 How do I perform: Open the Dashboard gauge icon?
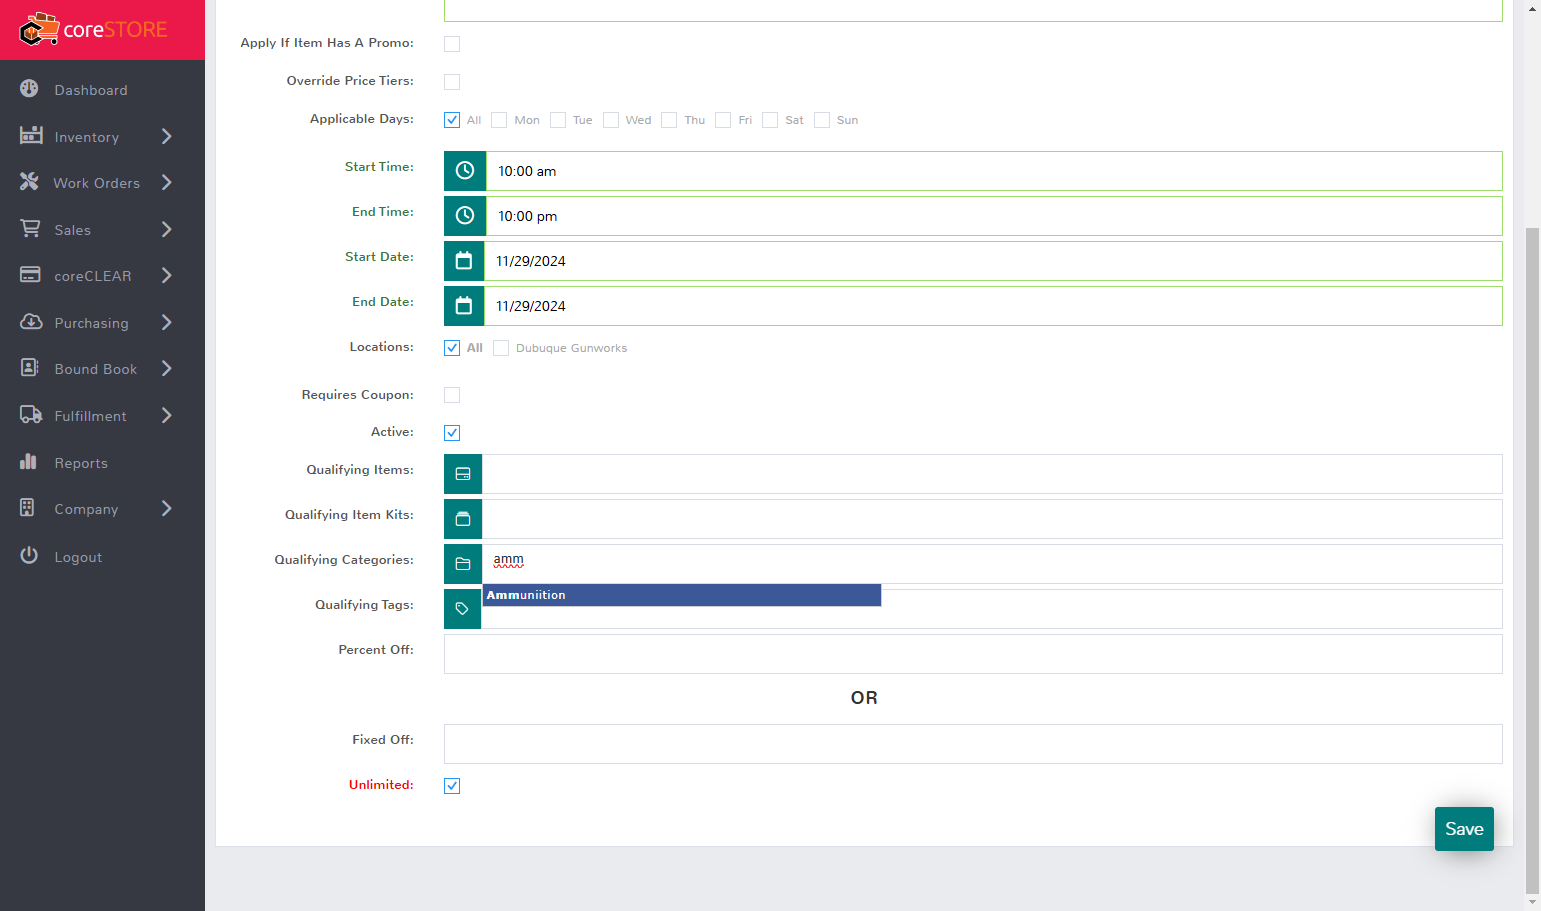tap(29, 89)
